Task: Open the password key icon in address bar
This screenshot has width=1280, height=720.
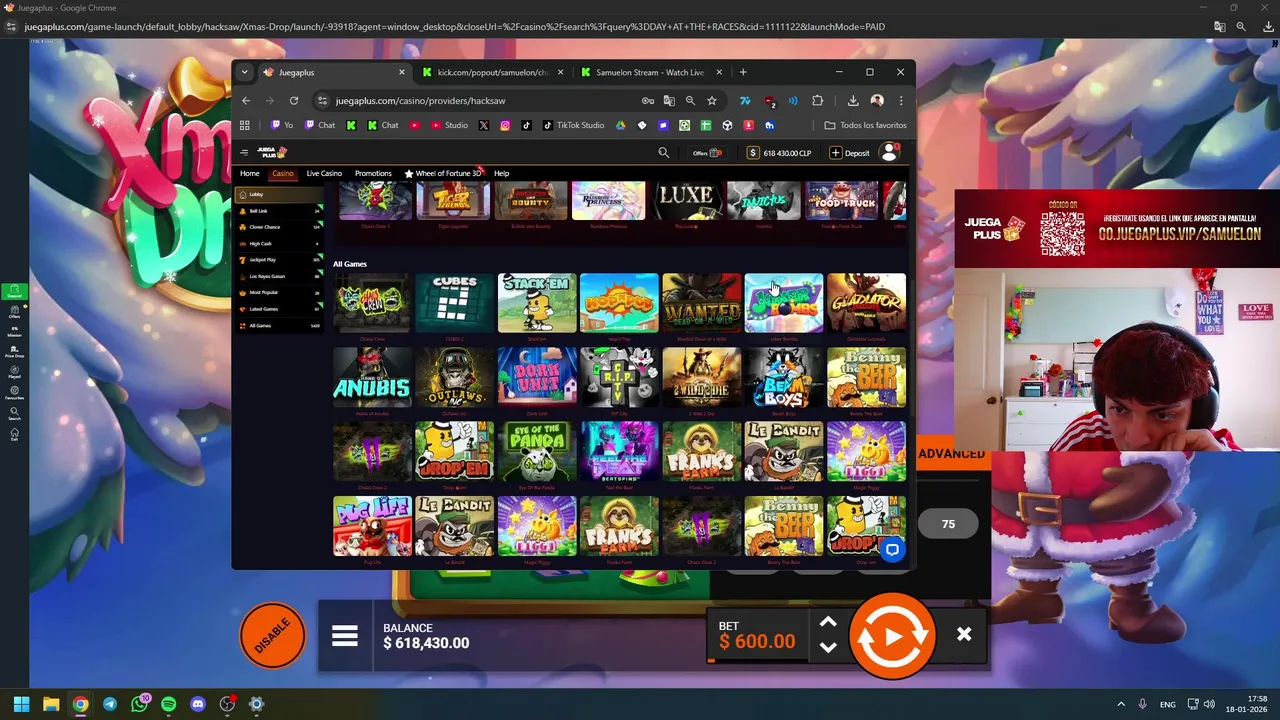Action: 648,101
